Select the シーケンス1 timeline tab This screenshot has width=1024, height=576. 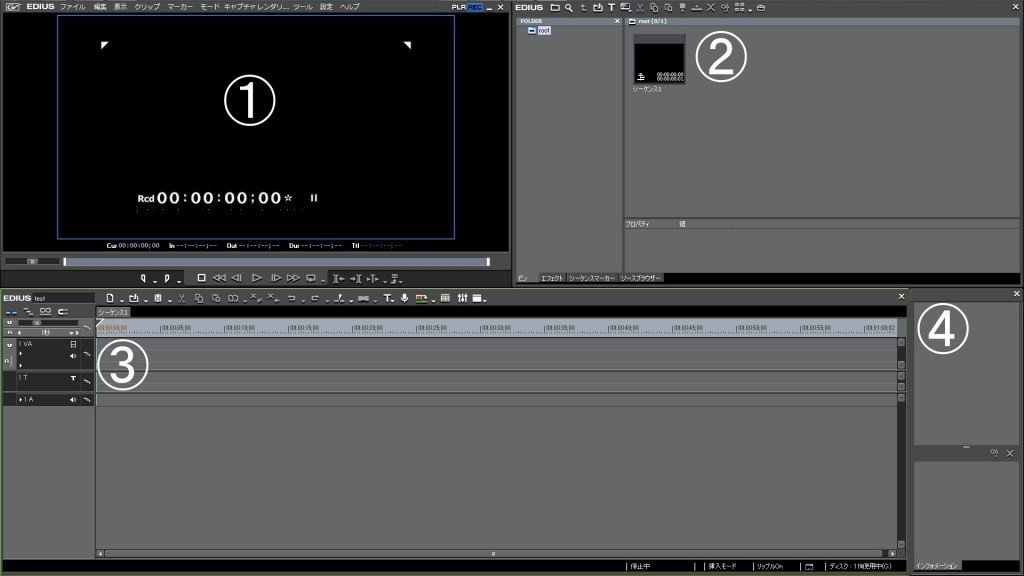(x=114, y=312)
